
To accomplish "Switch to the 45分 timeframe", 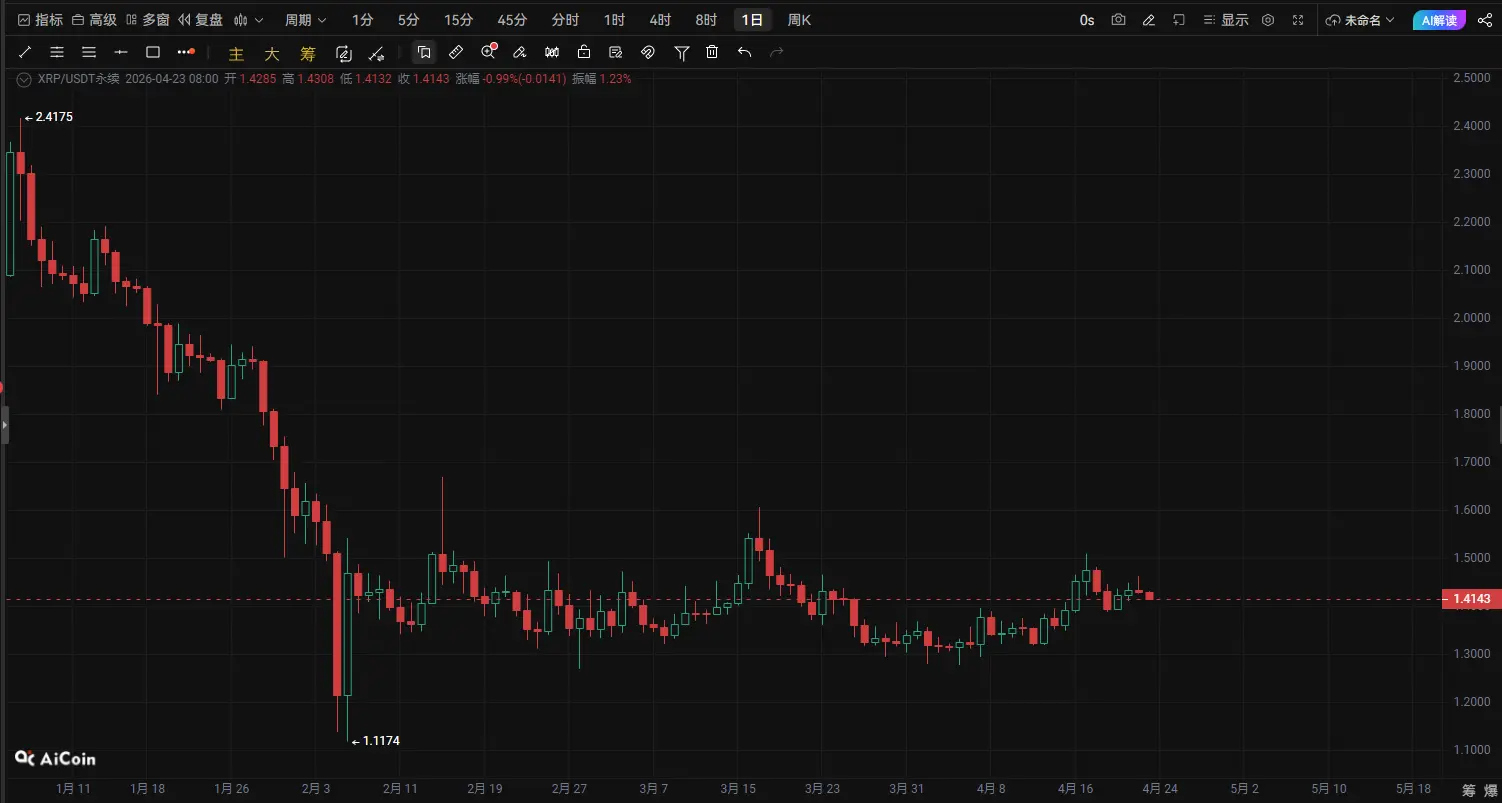I will coord(512,20).
